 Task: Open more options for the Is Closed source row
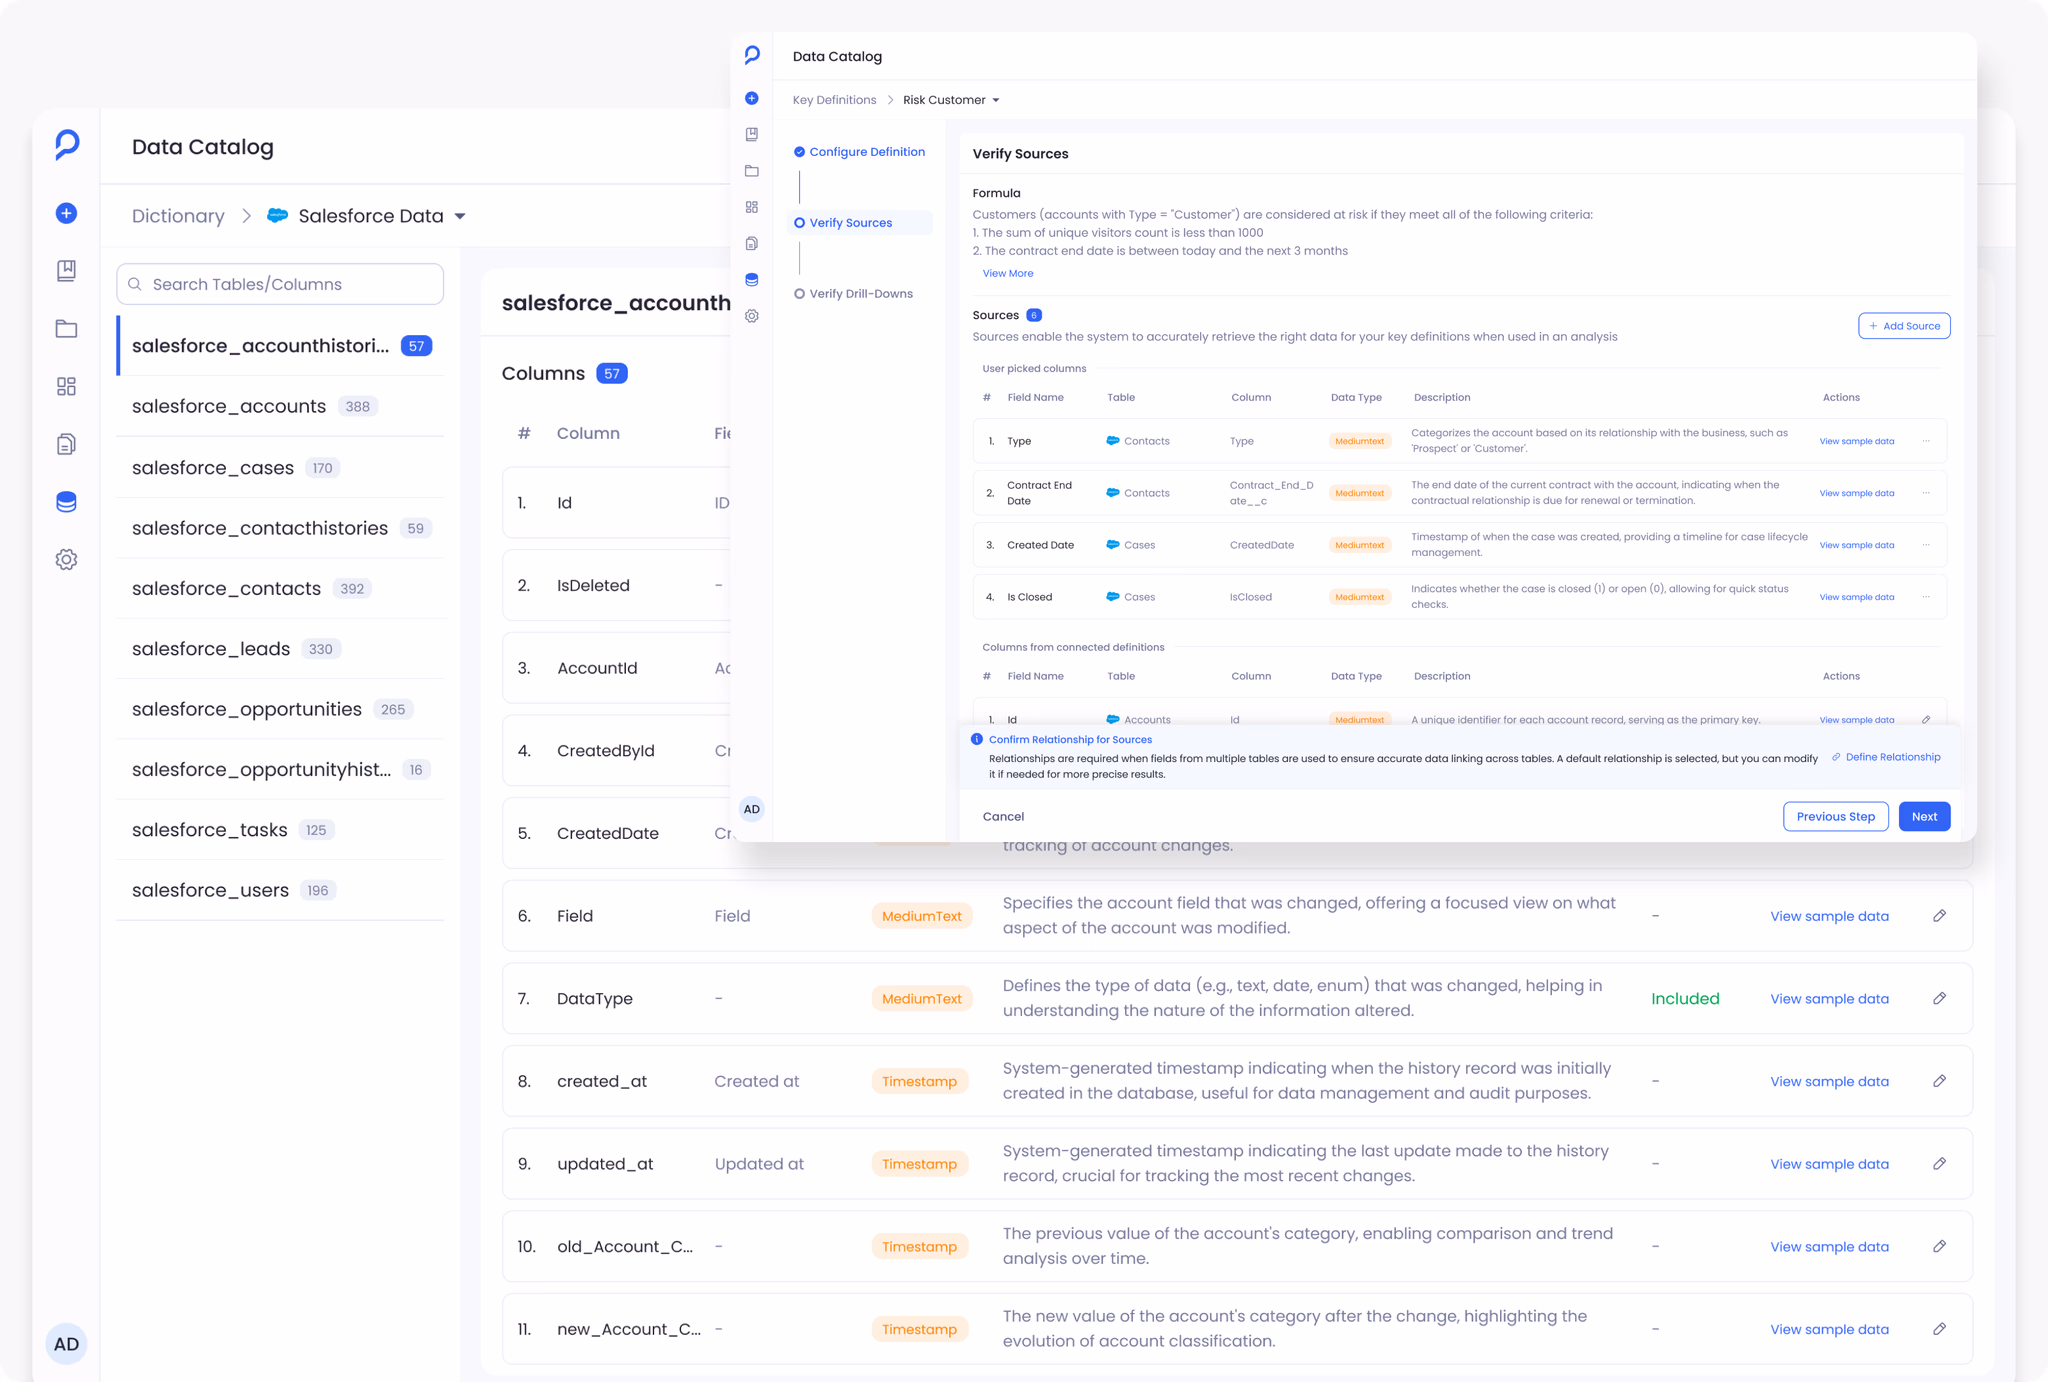click(x=1926, y=597)
